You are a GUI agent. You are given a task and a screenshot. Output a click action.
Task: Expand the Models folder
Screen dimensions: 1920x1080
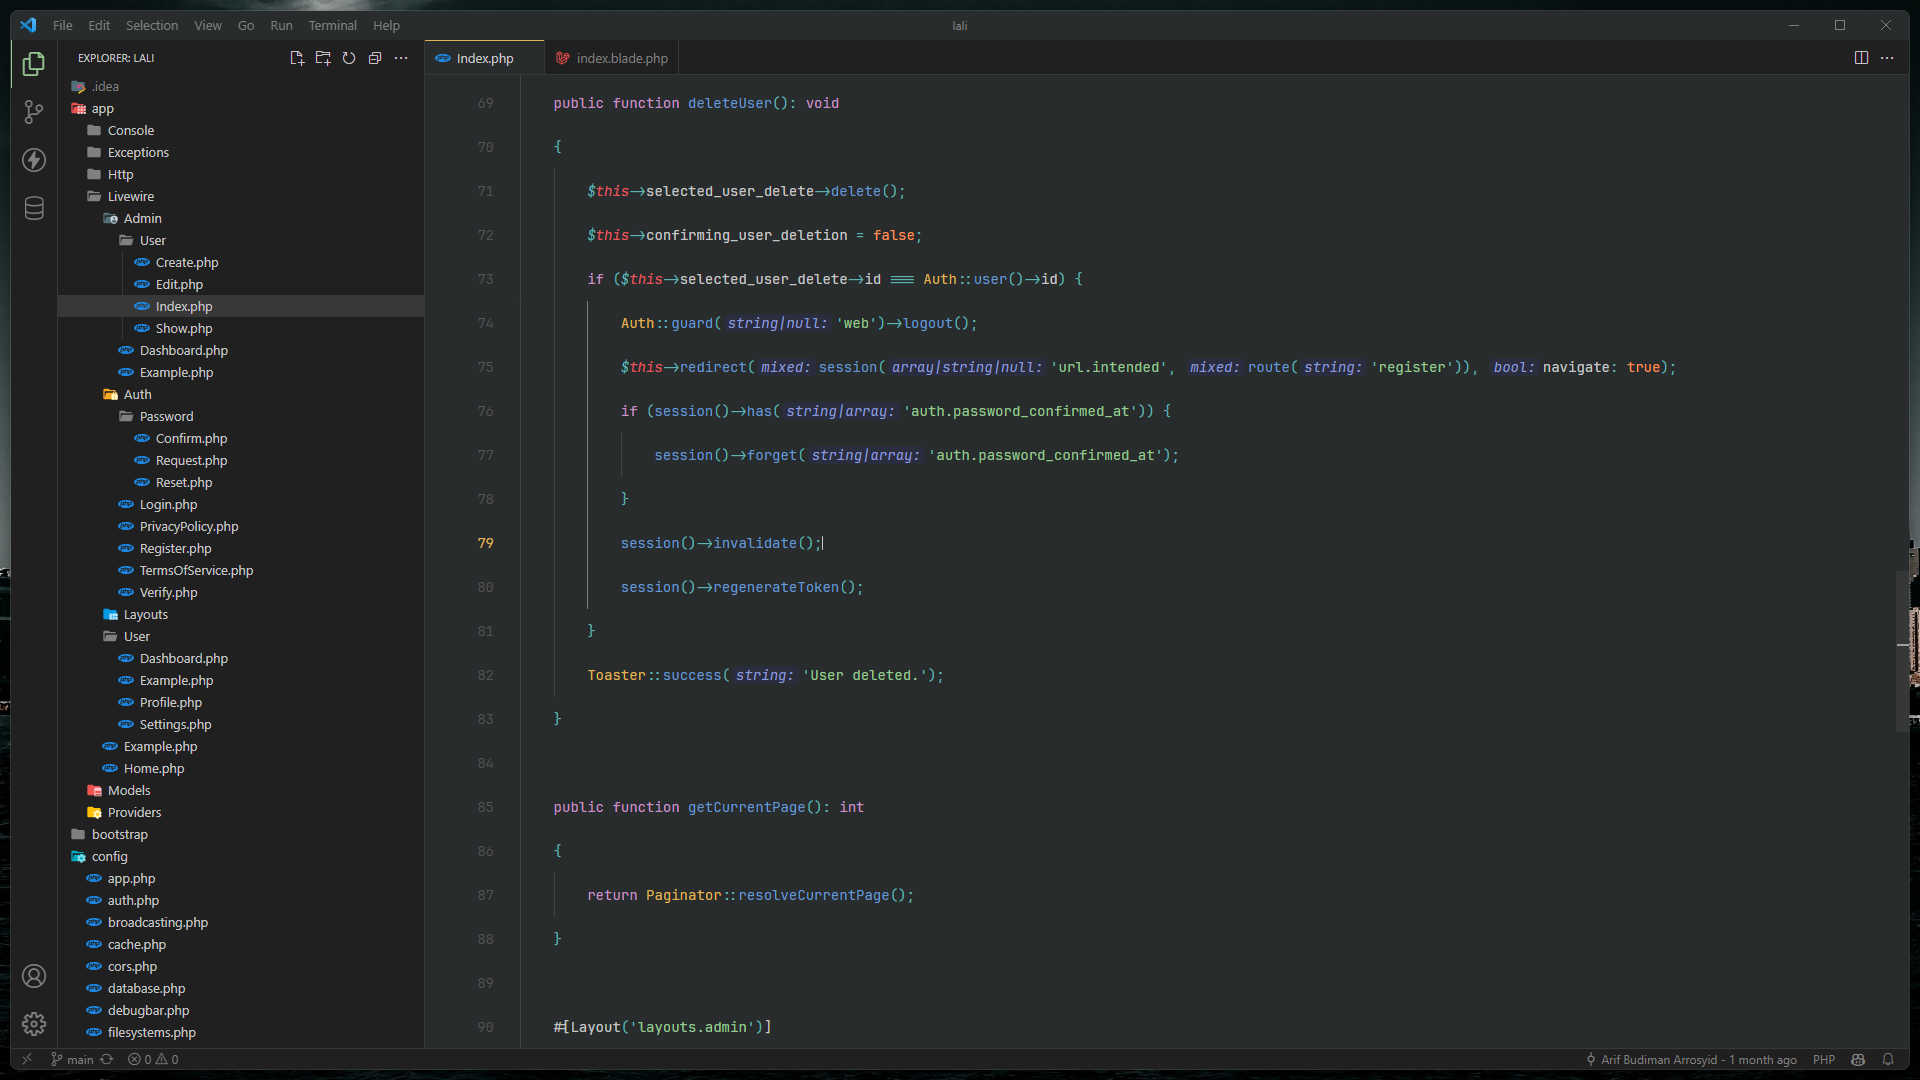pos(128,790)
